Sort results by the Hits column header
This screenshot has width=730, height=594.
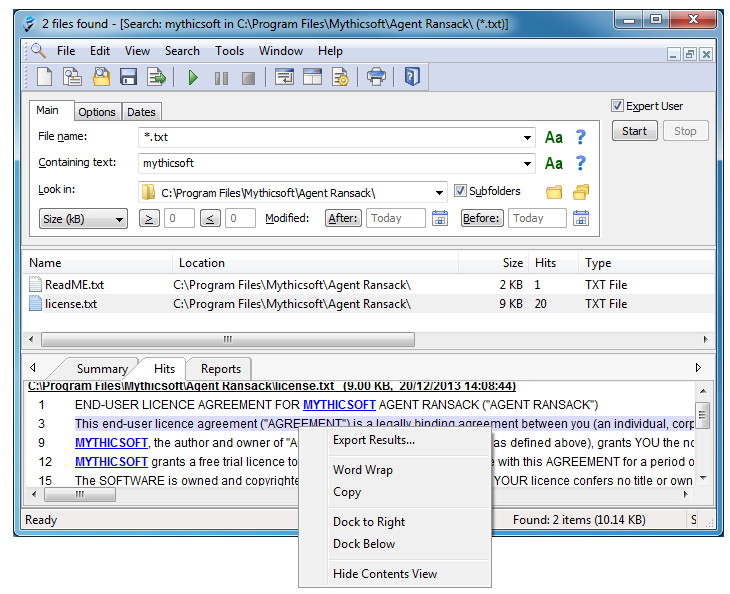(x=553, y=263)
